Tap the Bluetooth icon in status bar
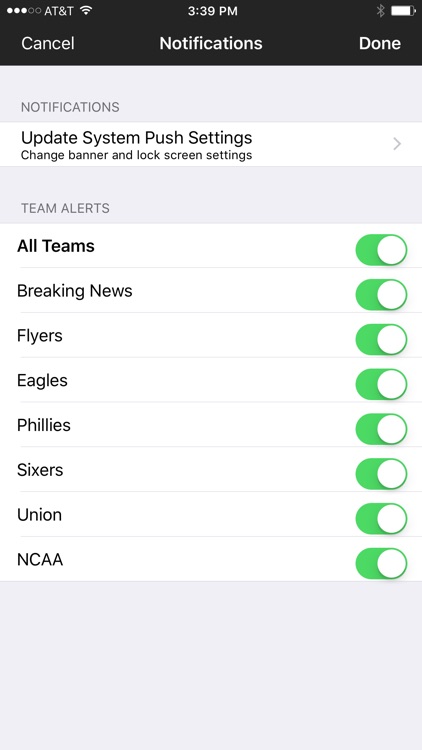The width and height of the screenshot is (422, 750). click(x=380, y=11)
